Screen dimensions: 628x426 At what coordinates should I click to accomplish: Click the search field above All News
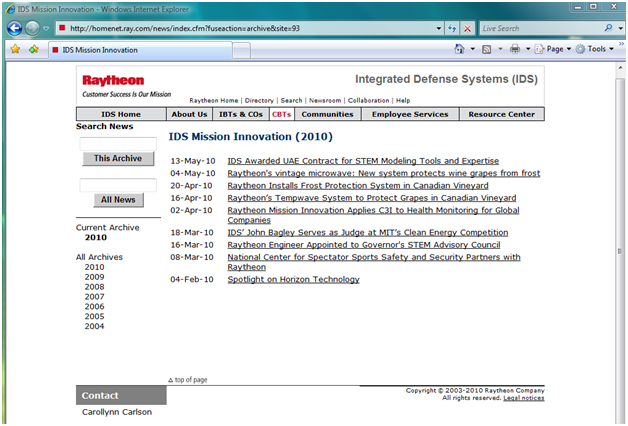[118, 185]
